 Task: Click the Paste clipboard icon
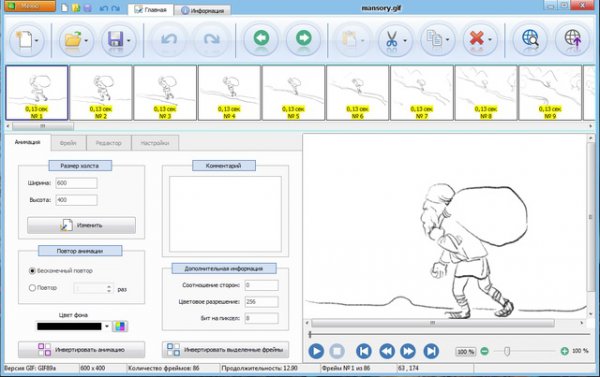click(x=349, y=39)
